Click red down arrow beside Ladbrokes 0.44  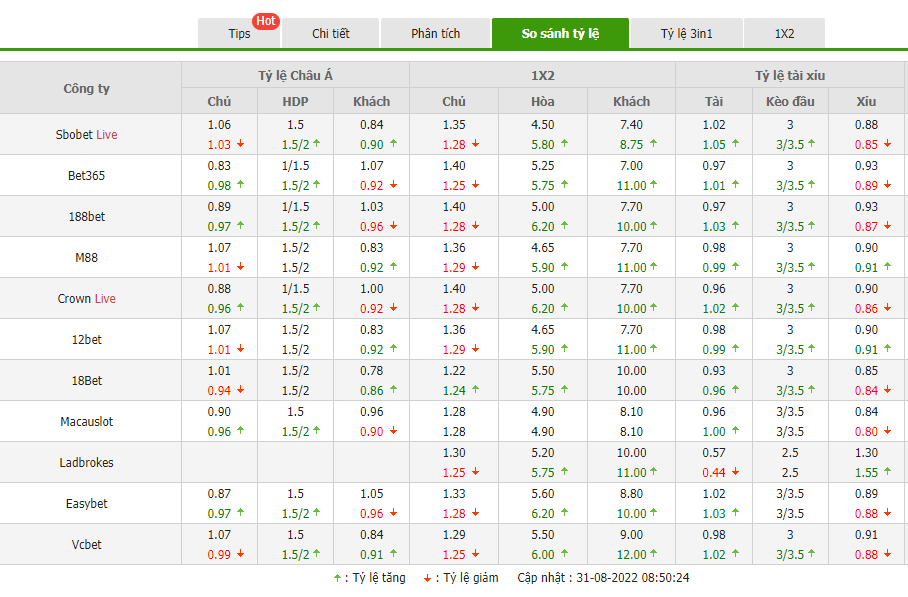(x=732, y=473)
